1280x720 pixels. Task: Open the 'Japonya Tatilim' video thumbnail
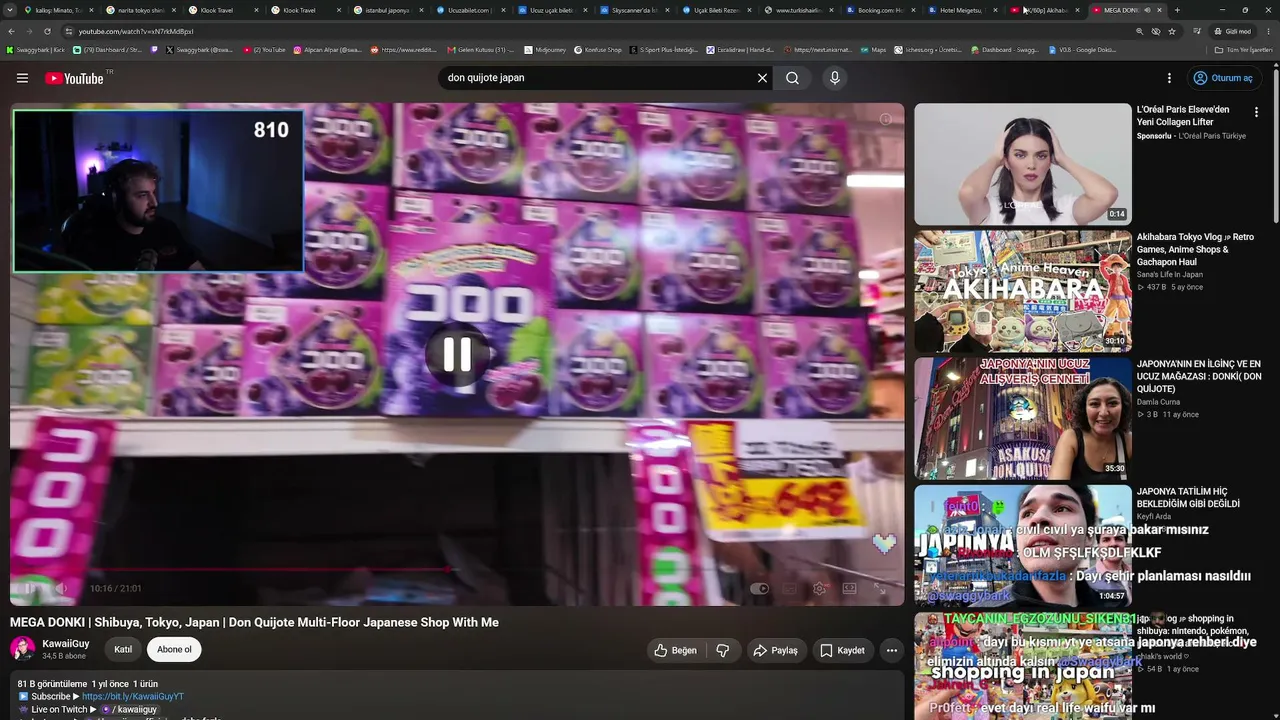[x=1022, y=545]
